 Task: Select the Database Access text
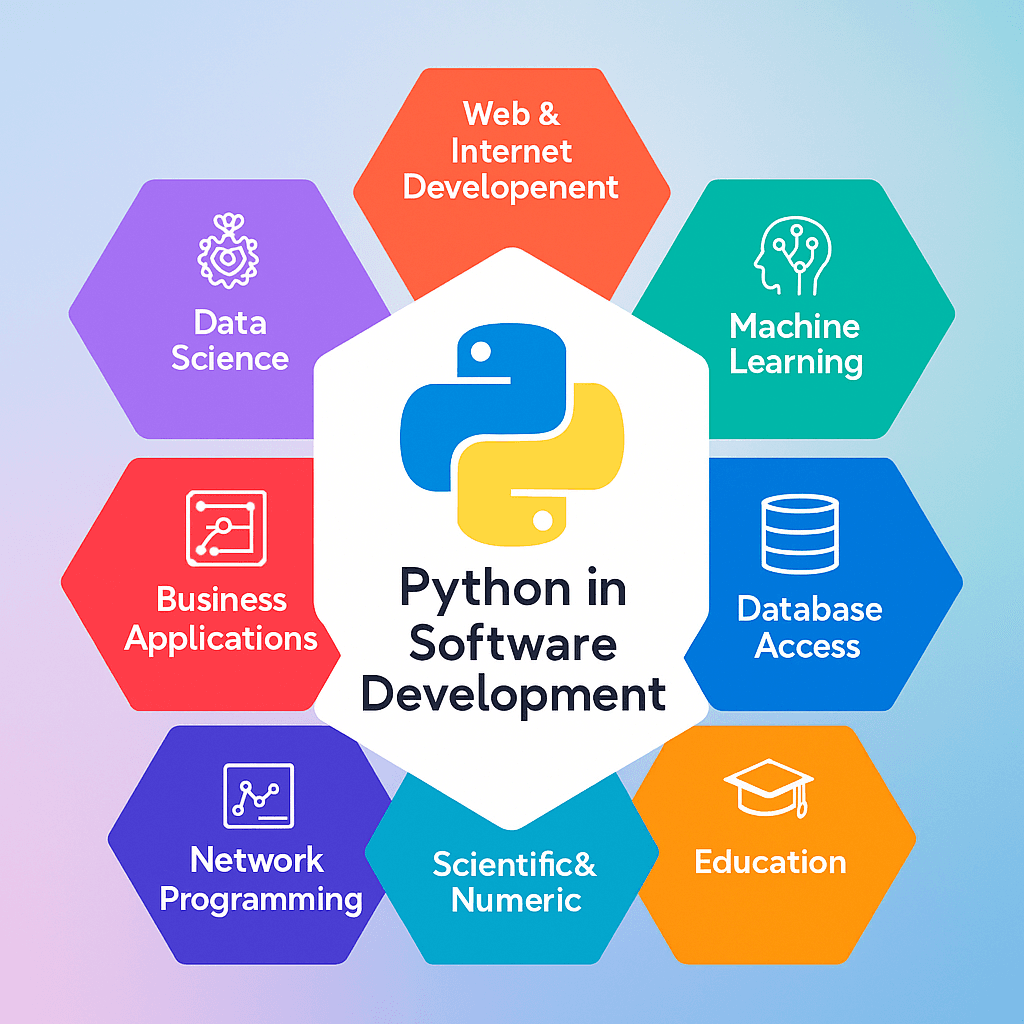(808, 627)
